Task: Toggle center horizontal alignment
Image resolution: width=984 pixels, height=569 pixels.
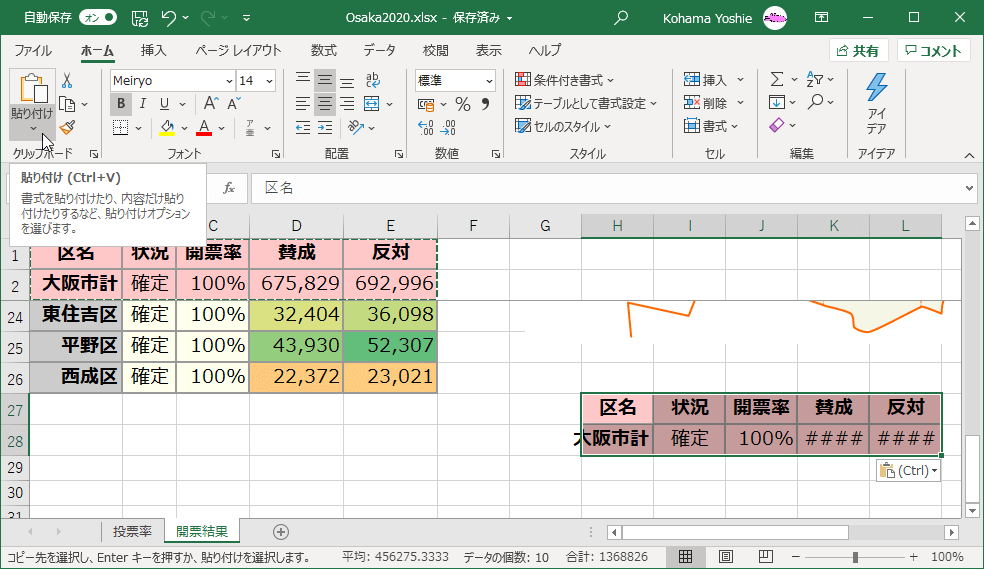Action: pyautogui.click(x=324, y=104)
